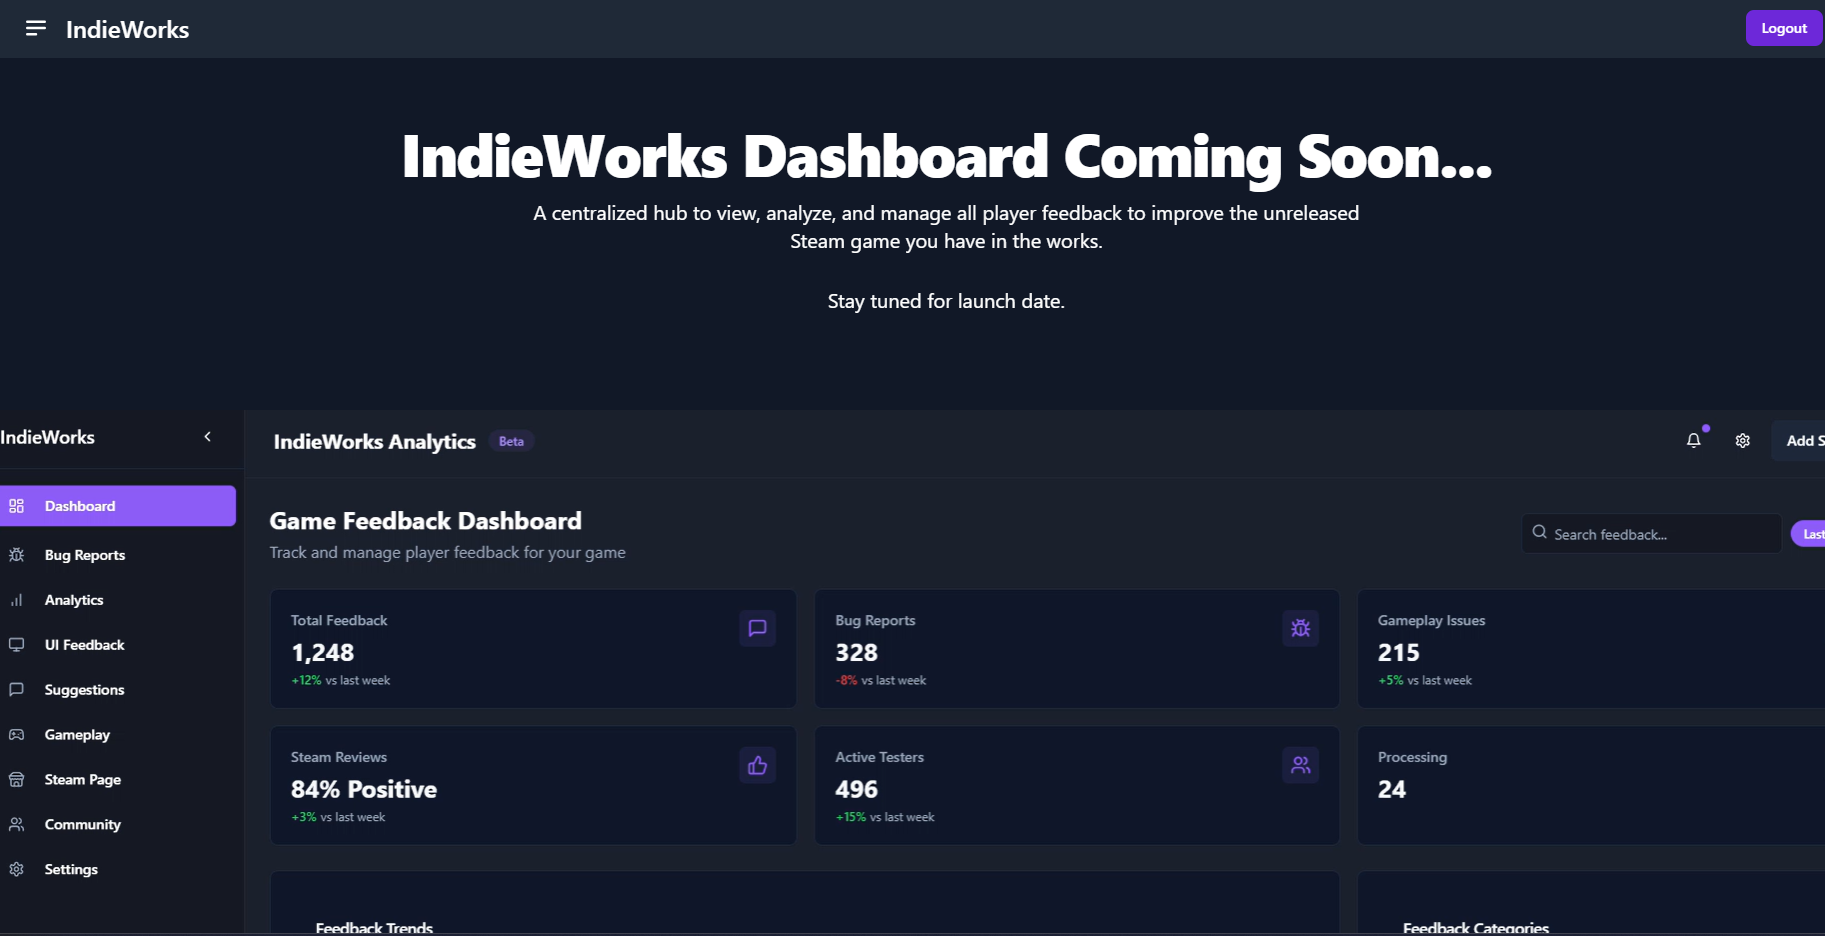Click the +15% vs last week text
This screenshot has width=1825, height=936.
click(885, 817)
